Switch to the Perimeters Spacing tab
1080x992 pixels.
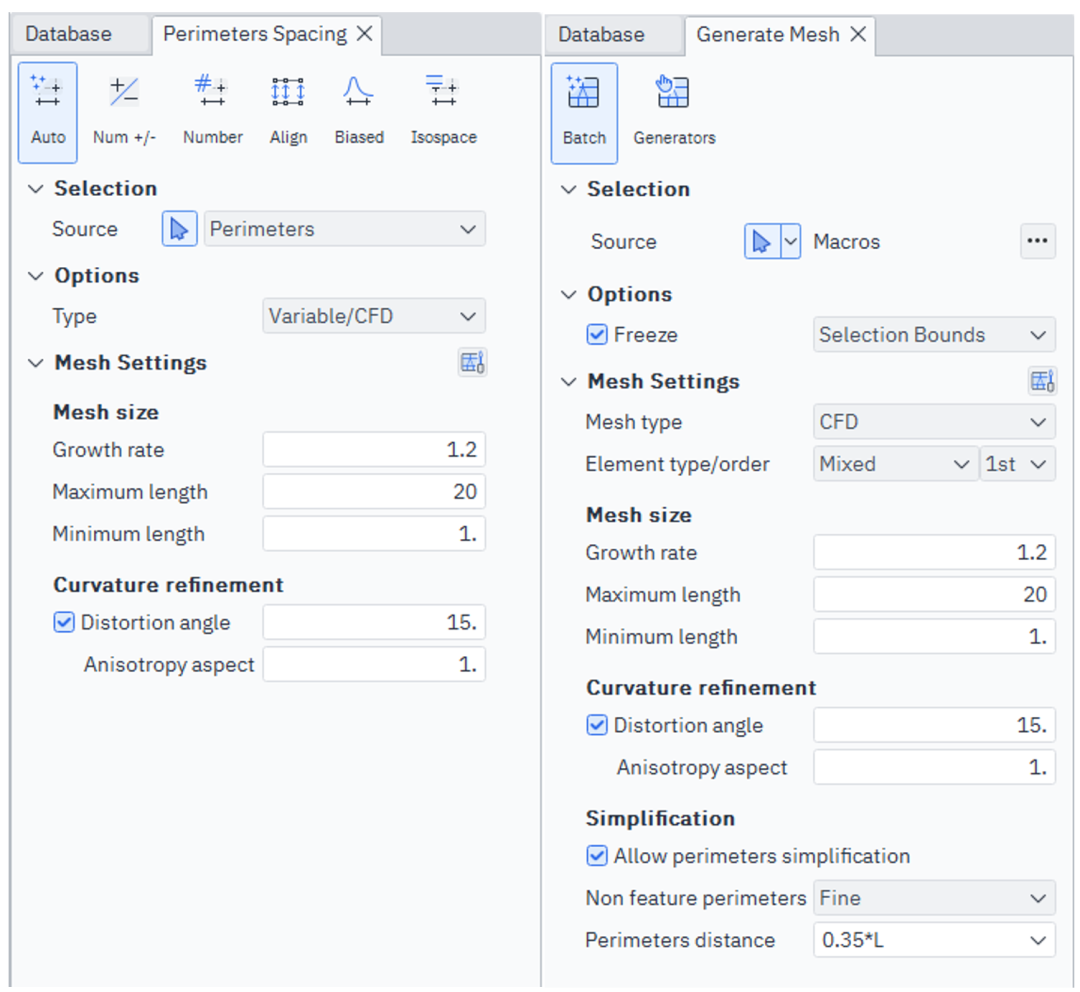coord(254,34)
